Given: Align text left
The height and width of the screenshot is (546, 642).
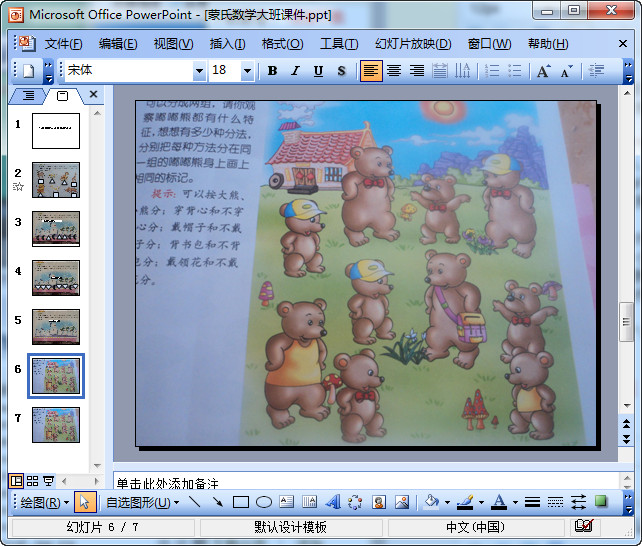Looking at the screenshot, I should click(371, 71).
